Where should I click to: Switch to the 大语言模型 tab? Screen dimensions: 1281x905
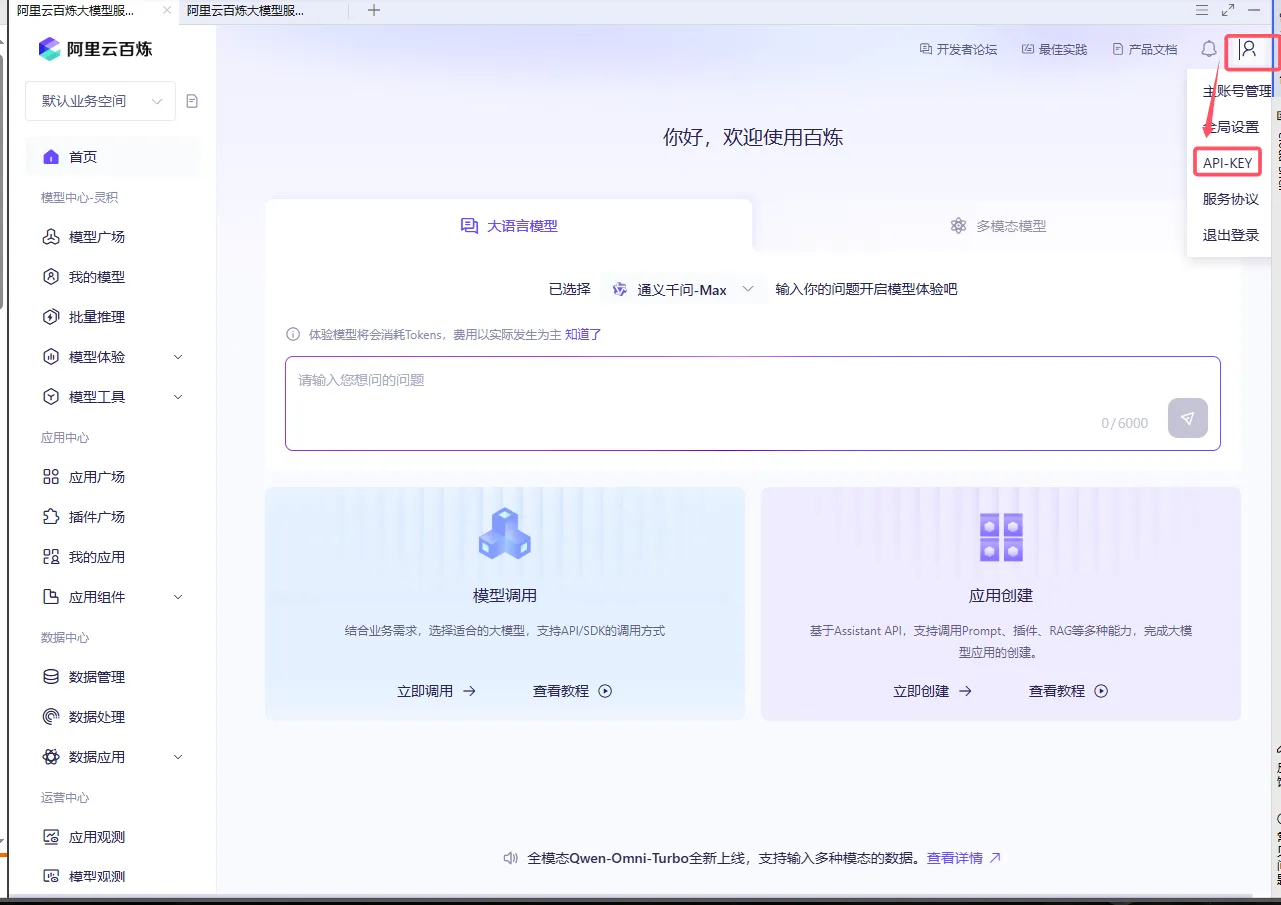click(x=509, y=226)
